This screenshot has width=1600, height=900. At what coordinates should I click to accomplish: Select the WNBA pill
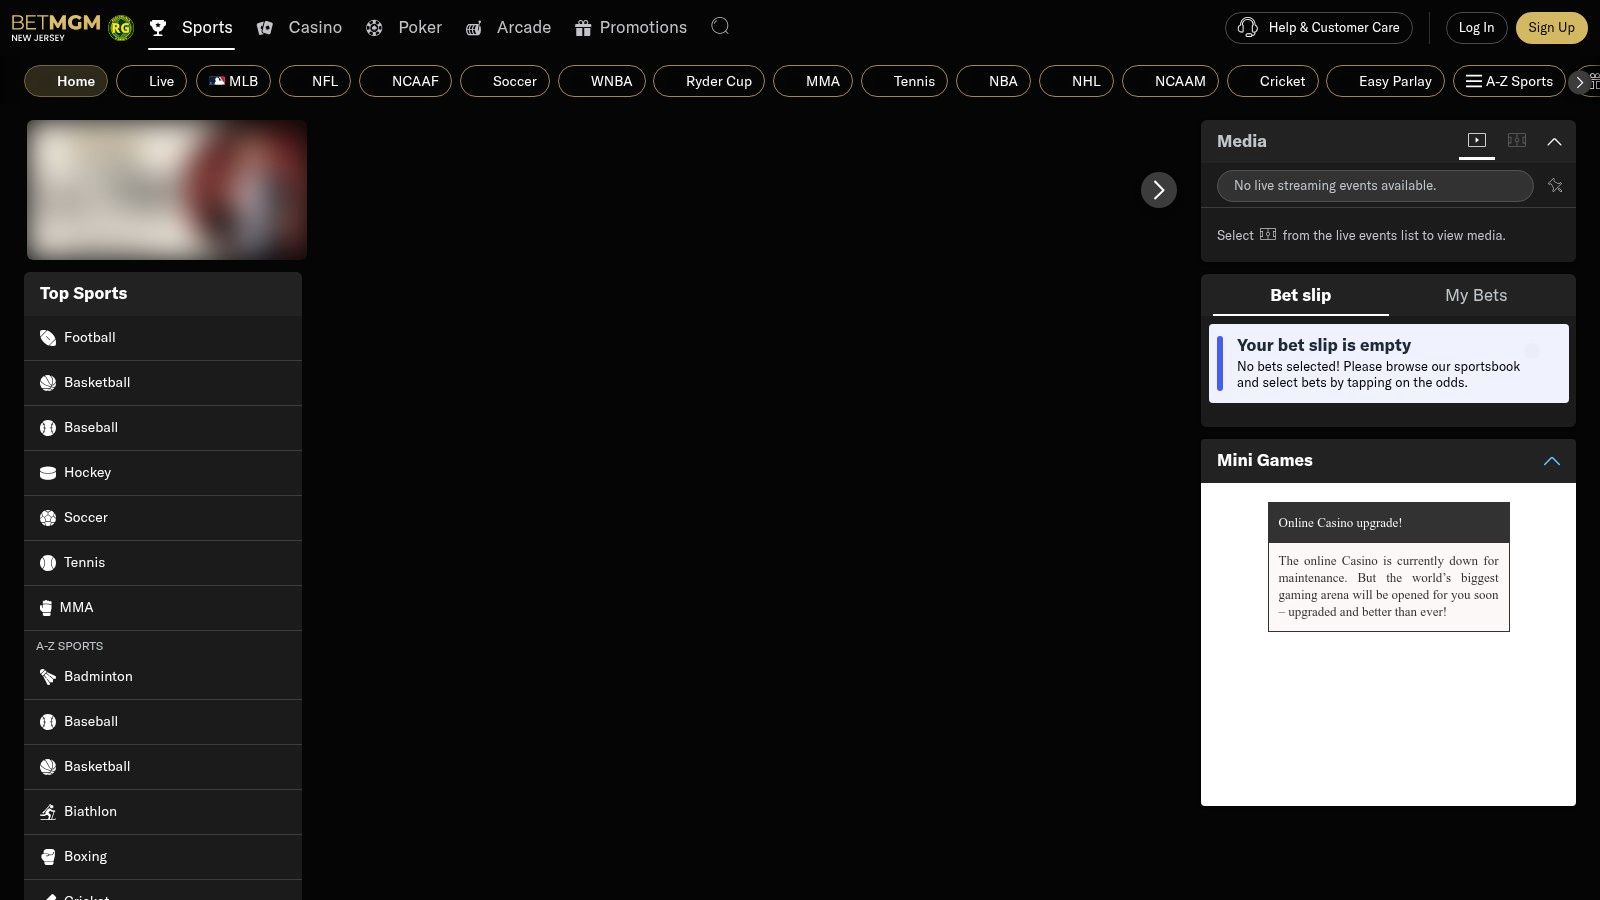[602, 81]
